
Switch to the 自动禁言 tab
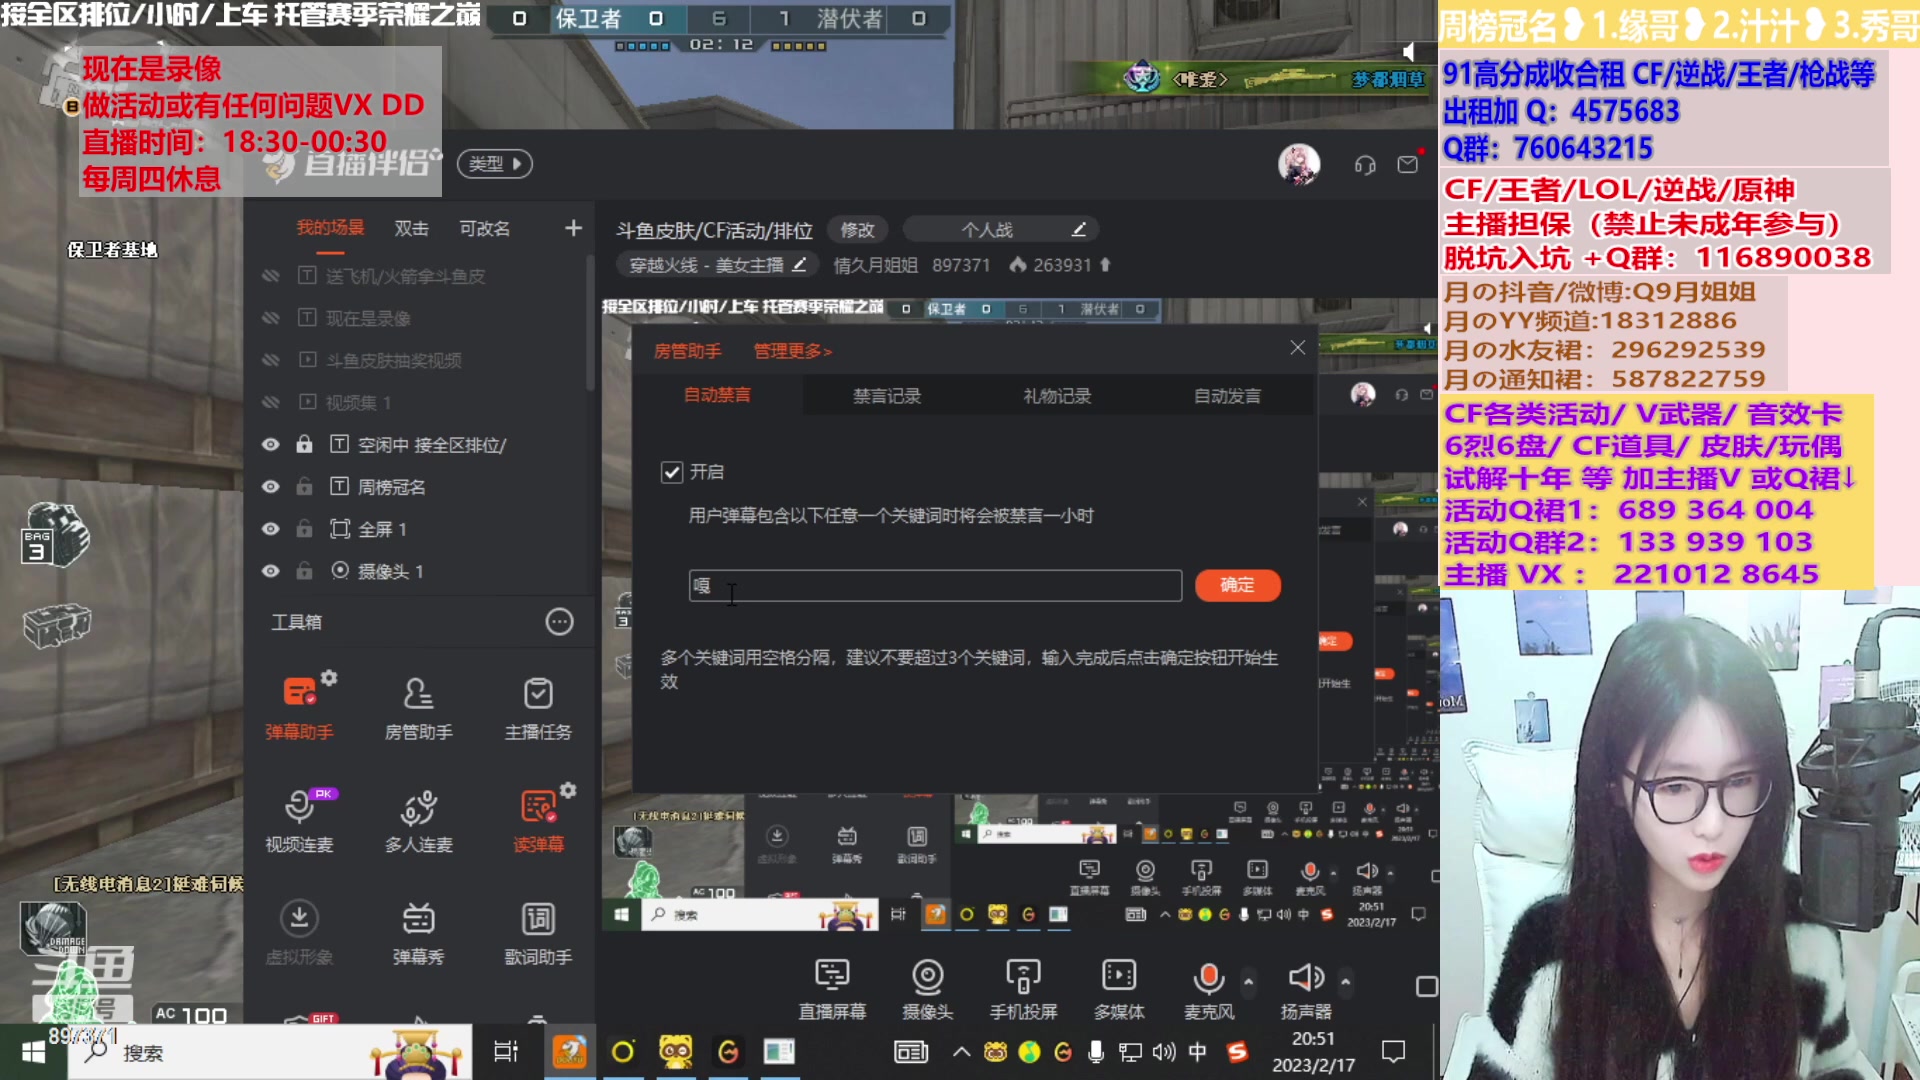[717, 395]
